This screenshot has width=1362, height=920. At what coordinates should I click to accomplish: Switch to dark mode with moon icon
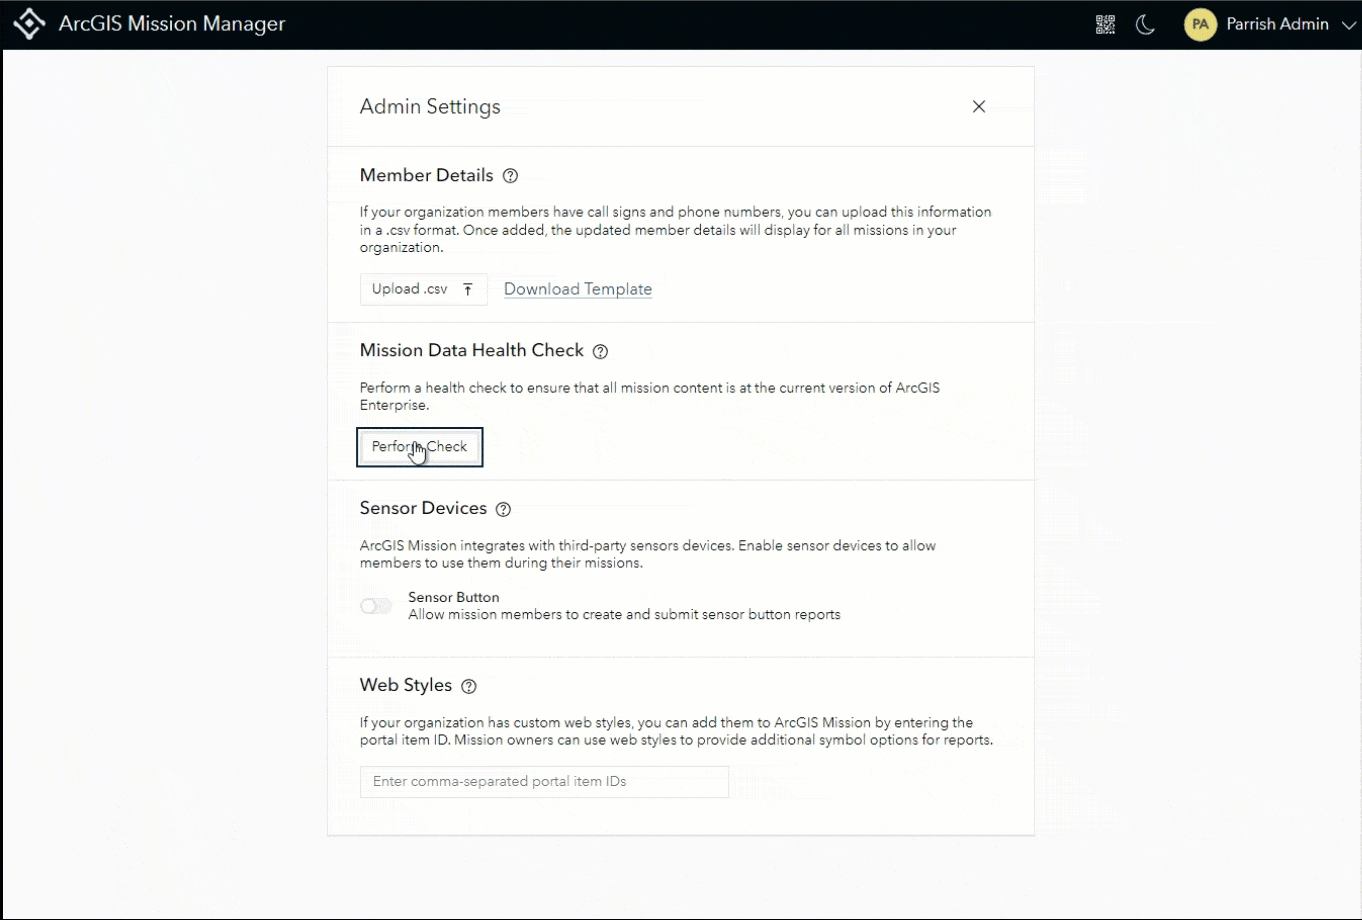coord(1146,25)
